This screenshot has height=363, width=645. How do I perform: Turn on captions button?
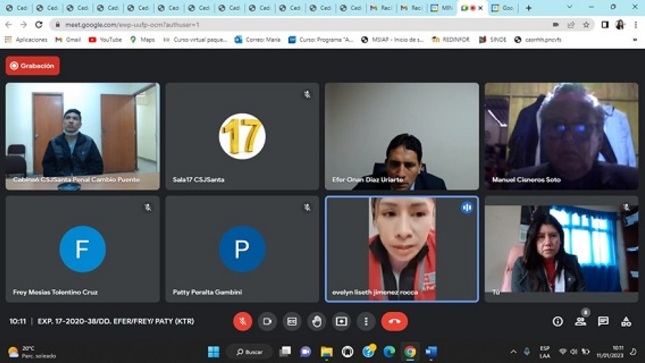(292, 321)
